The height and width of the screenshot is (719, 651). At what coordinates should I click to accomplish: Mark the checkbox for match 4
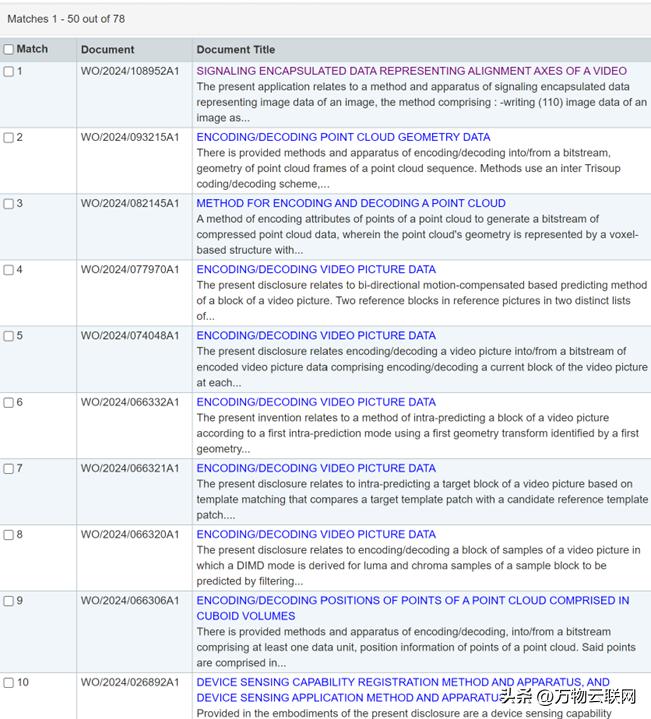point(9,270)
